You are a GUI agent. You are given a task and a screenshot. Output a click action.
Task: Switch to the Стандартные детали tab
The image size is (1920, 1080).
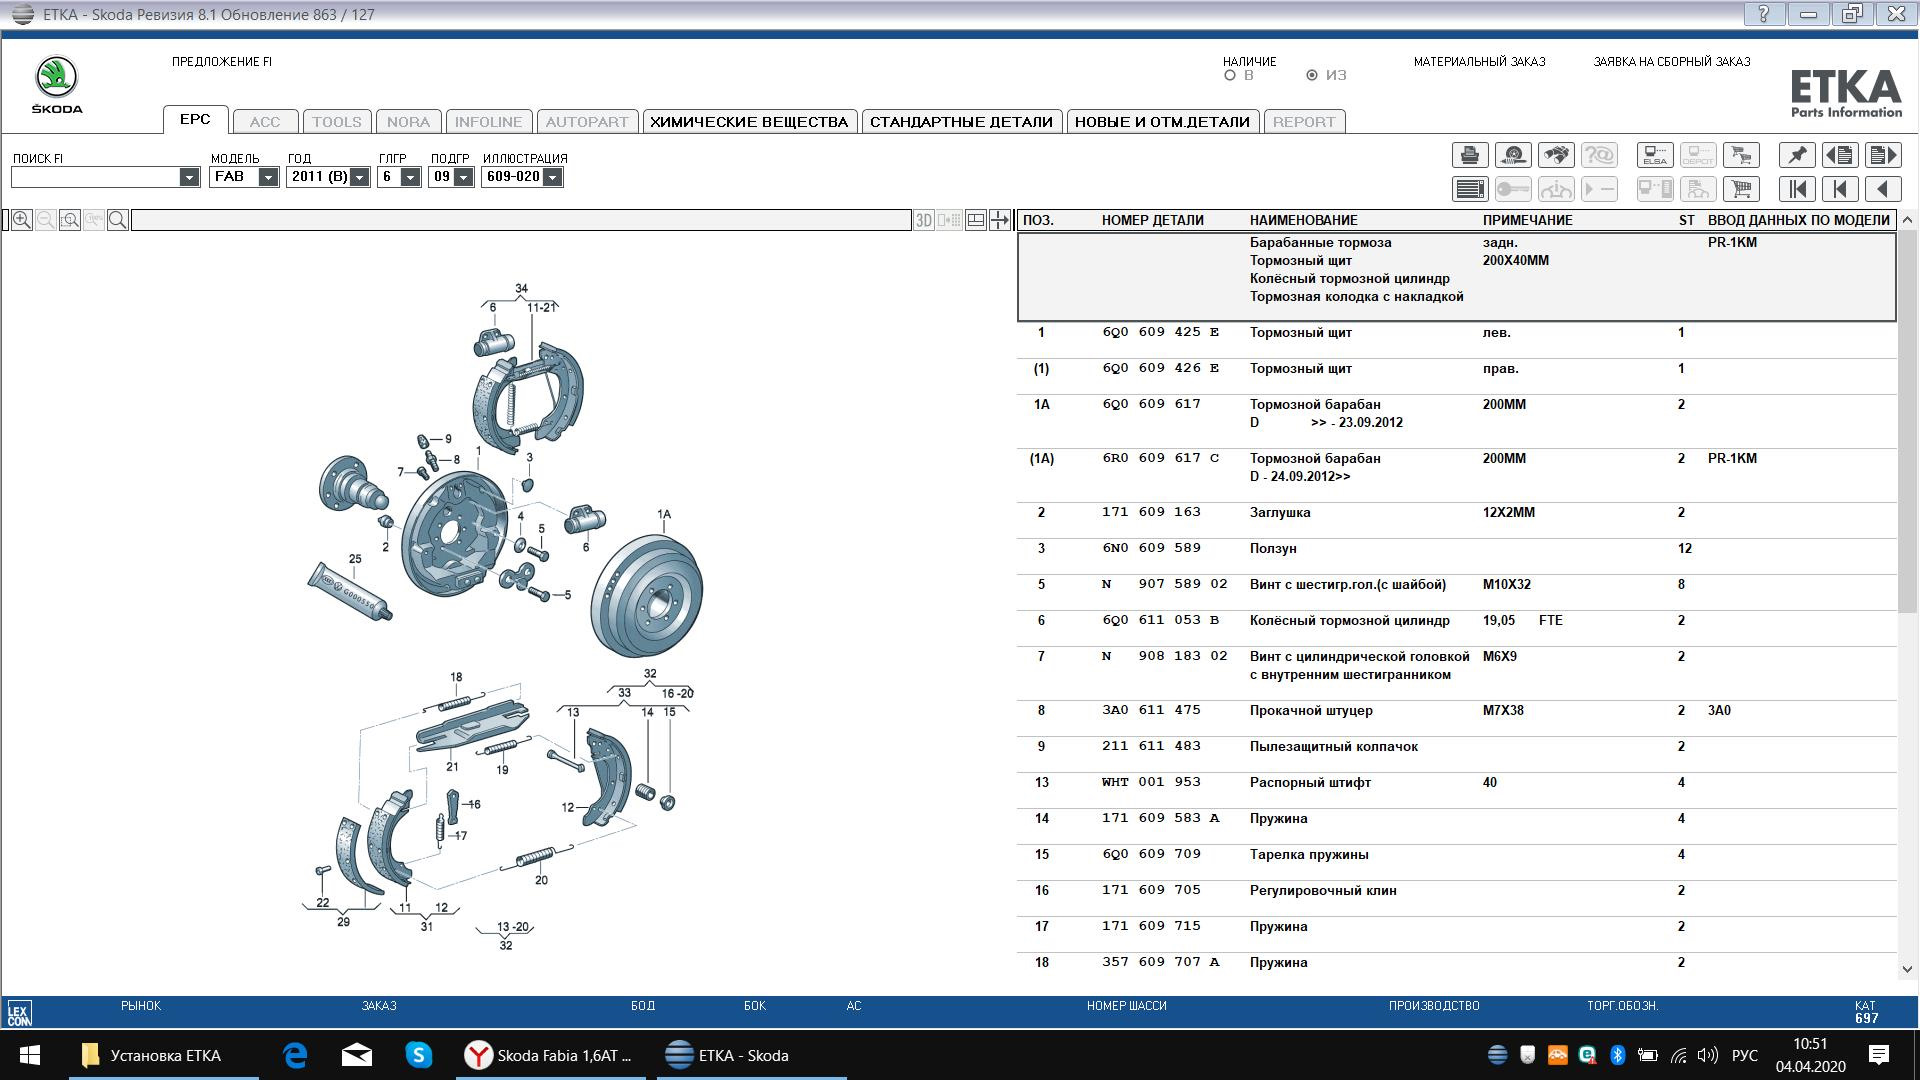(x=960, y=122)
